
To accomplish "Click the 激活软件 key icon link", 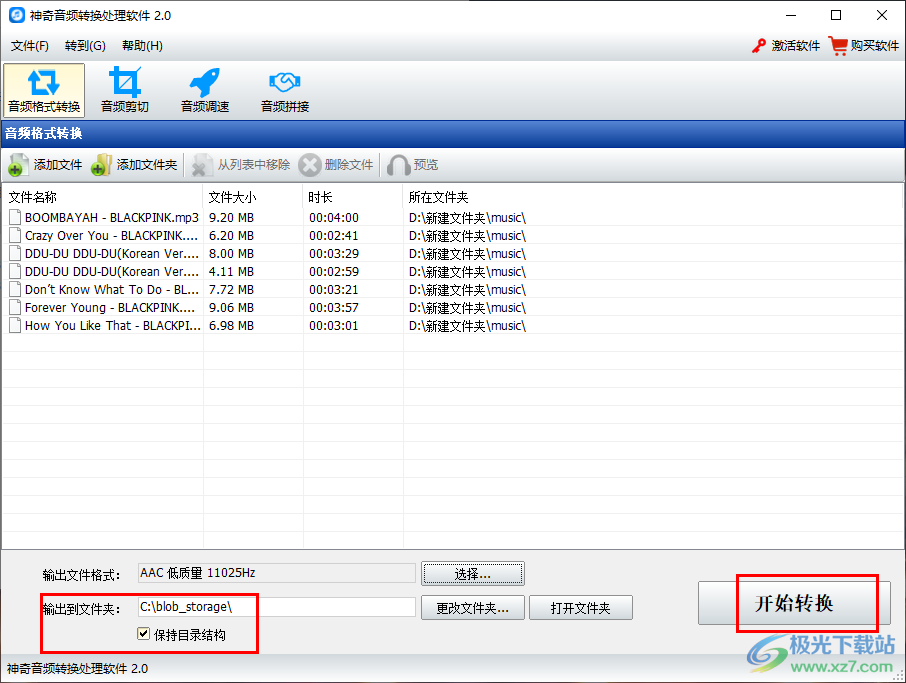I will click(x=786, y=46).
